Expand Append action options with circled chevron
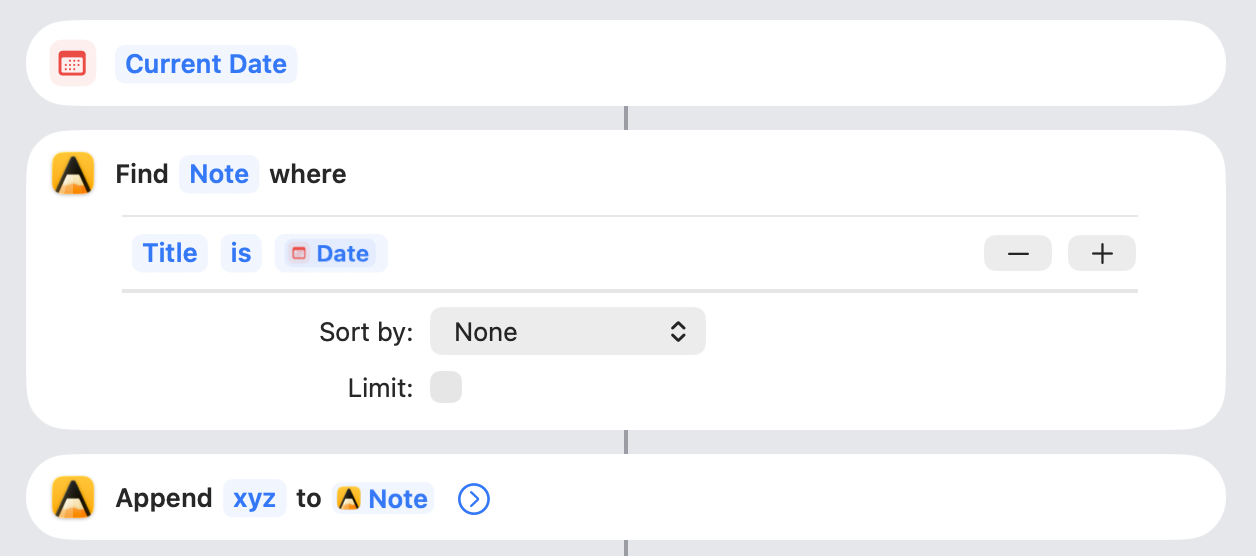Image resolution: width=1256 pixels, height=556 pixels. tap(473, 498)
